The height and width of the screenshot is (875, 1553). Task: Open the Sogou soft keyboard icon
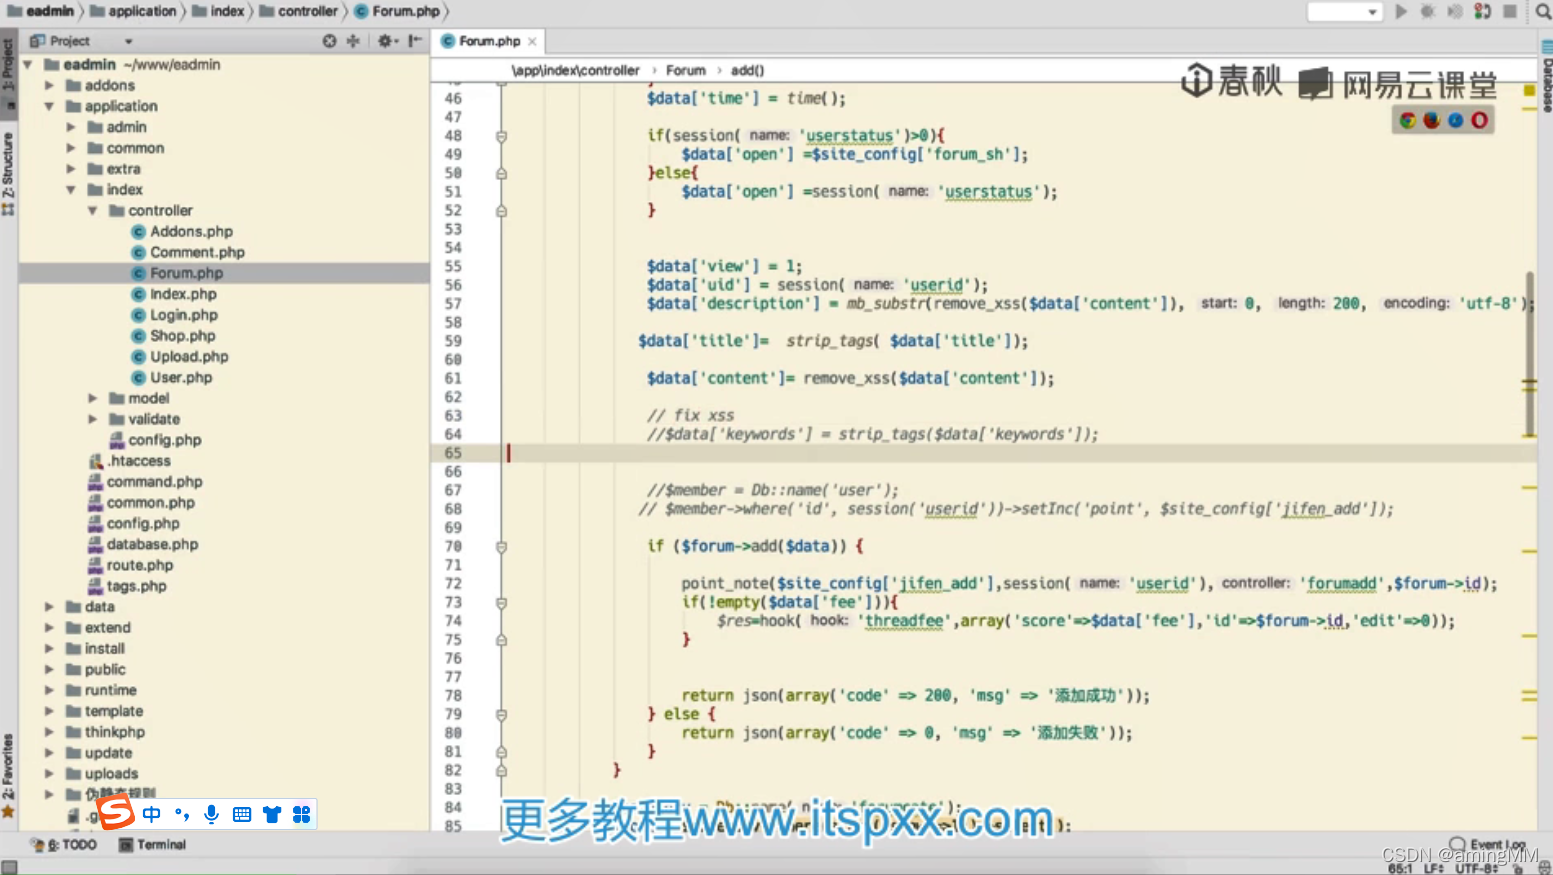coord(241,815)
